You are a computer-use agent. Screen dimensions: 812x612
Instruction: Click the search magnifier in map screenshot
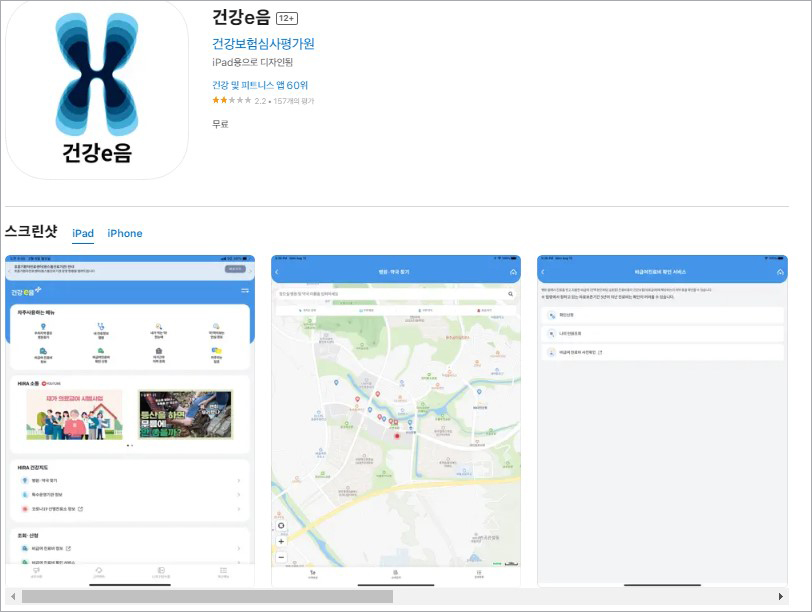[x=510, y=294]
